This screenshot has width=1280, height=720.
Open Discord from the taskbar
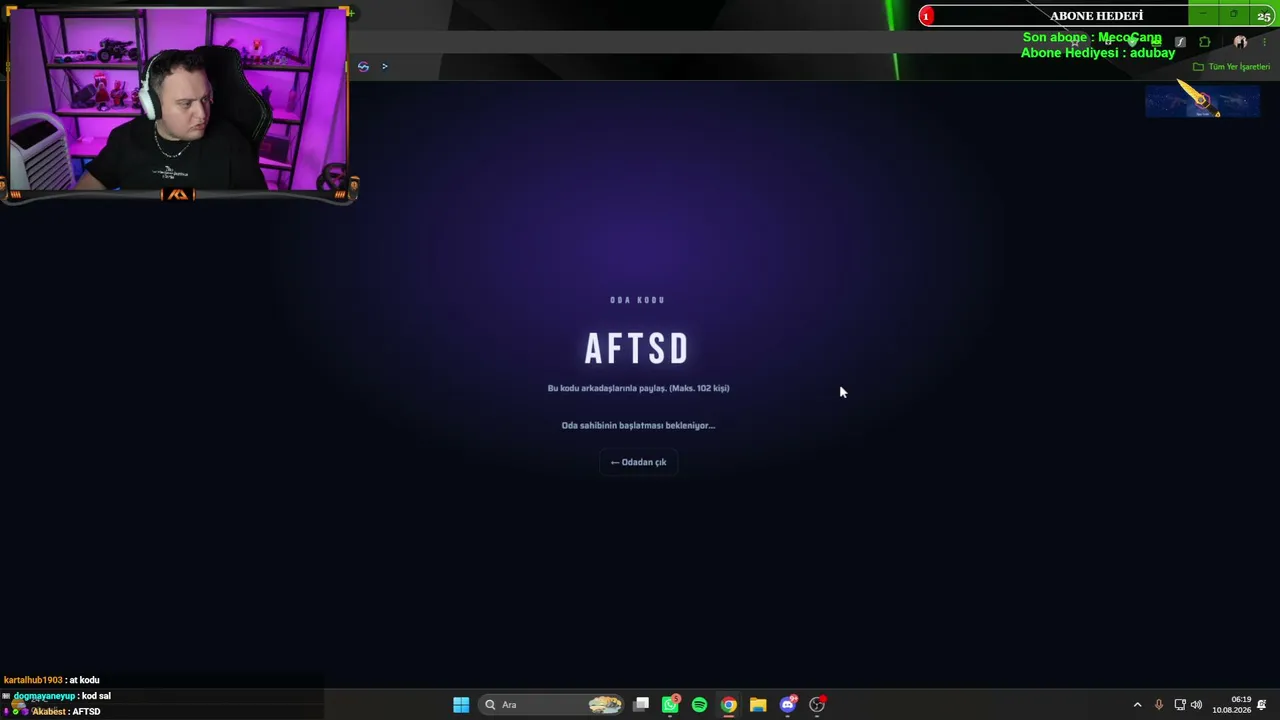[788, 705]
